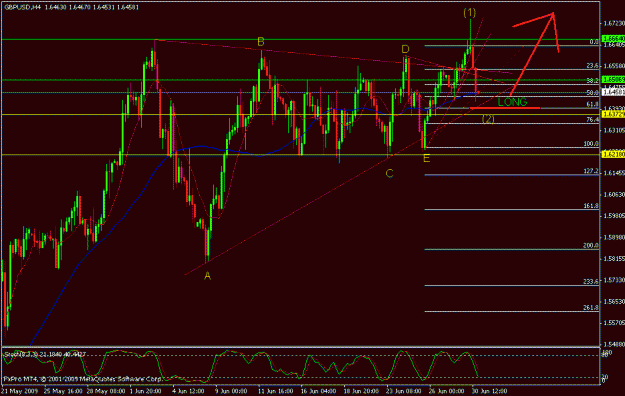Select the wave label "E"
Screen dimensions: 625x396
[x=426, y=158]
